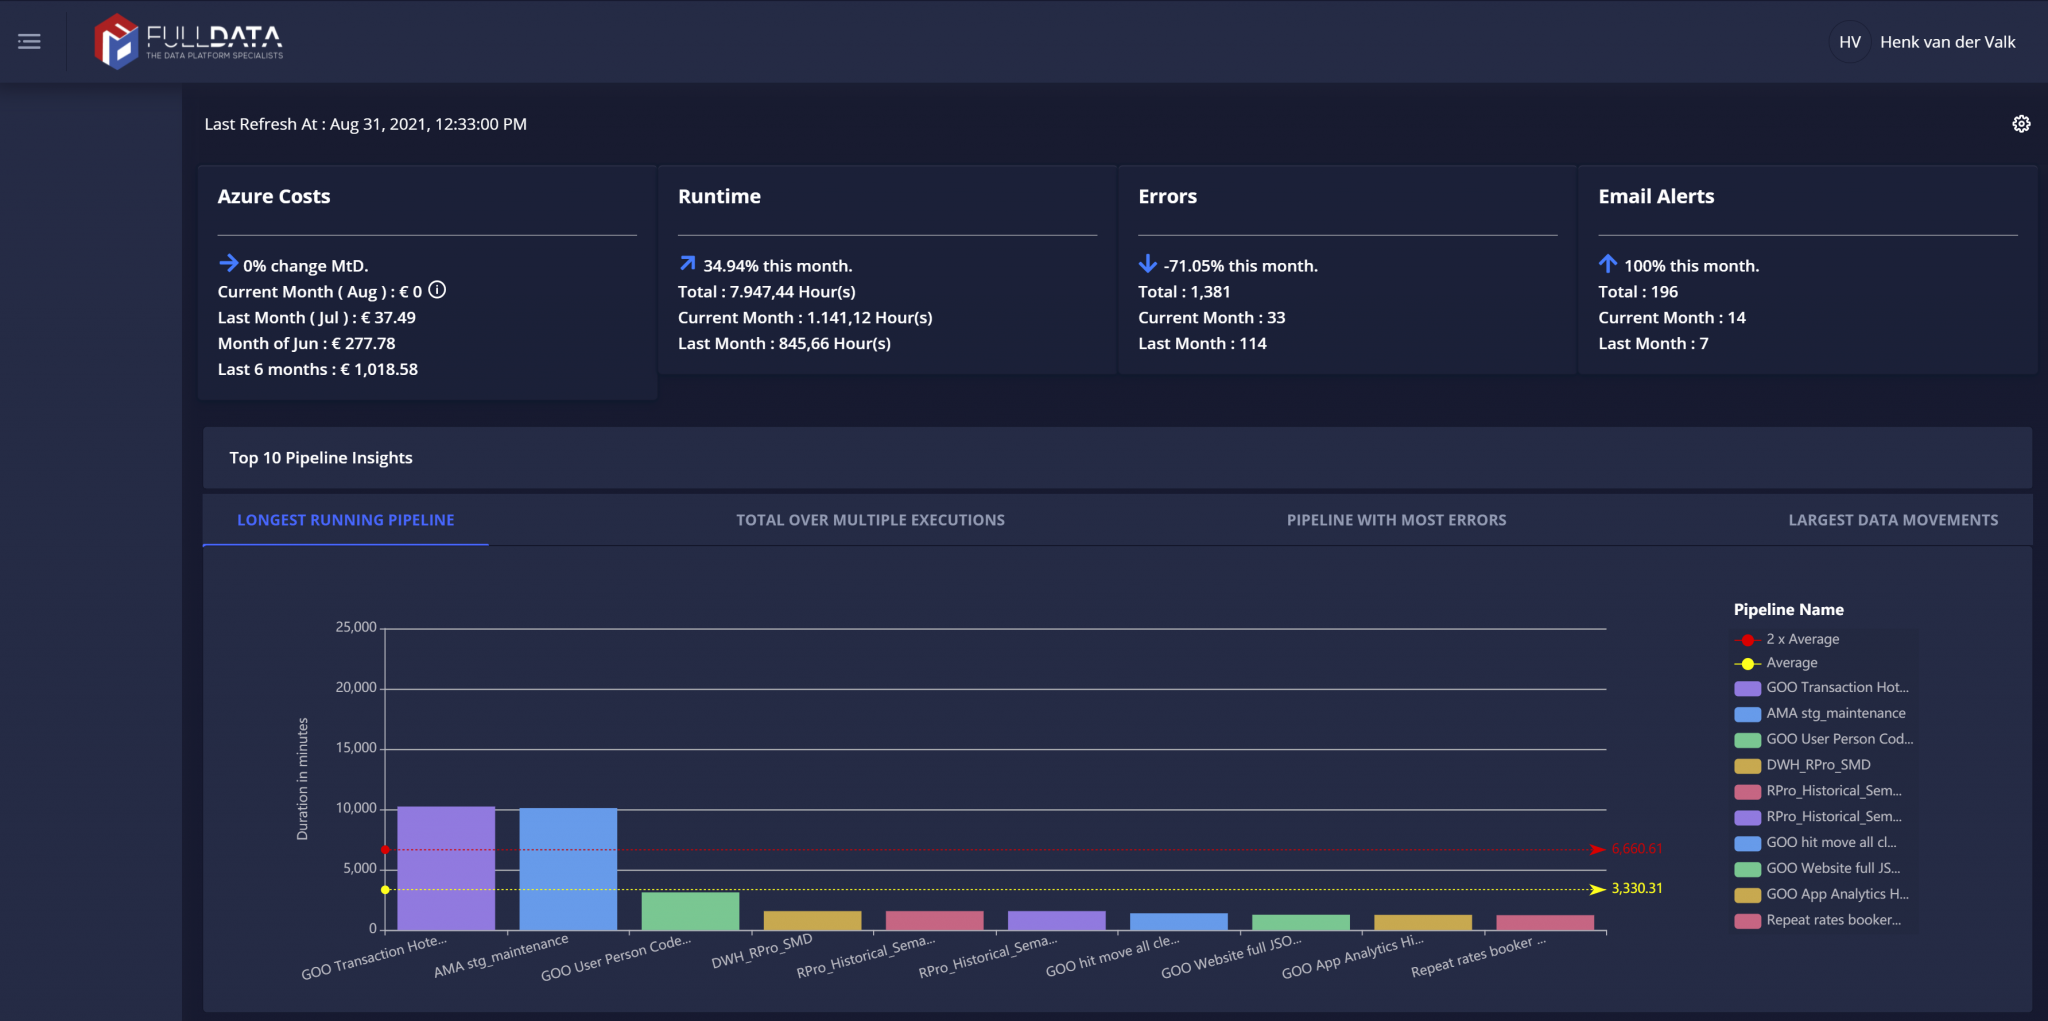
Task: Click the GOO Transaction Hotel purple bar
Action: coord(446,868)
